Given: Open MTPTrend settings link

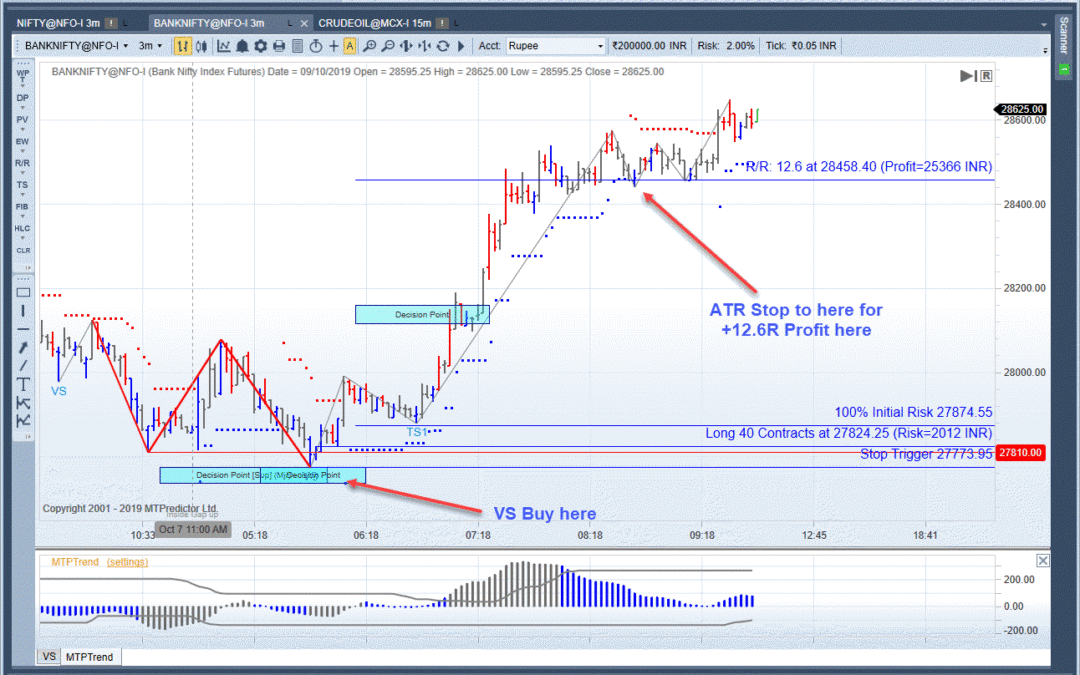Looking at the screenshot, I should [127, 562].
